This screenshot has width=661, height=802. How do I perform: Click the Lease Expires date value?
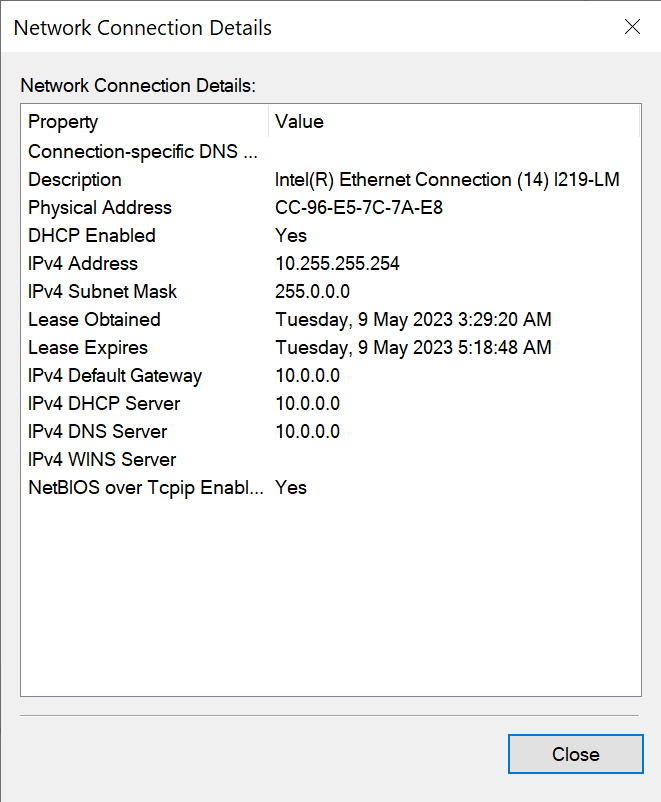click(413, 348)
